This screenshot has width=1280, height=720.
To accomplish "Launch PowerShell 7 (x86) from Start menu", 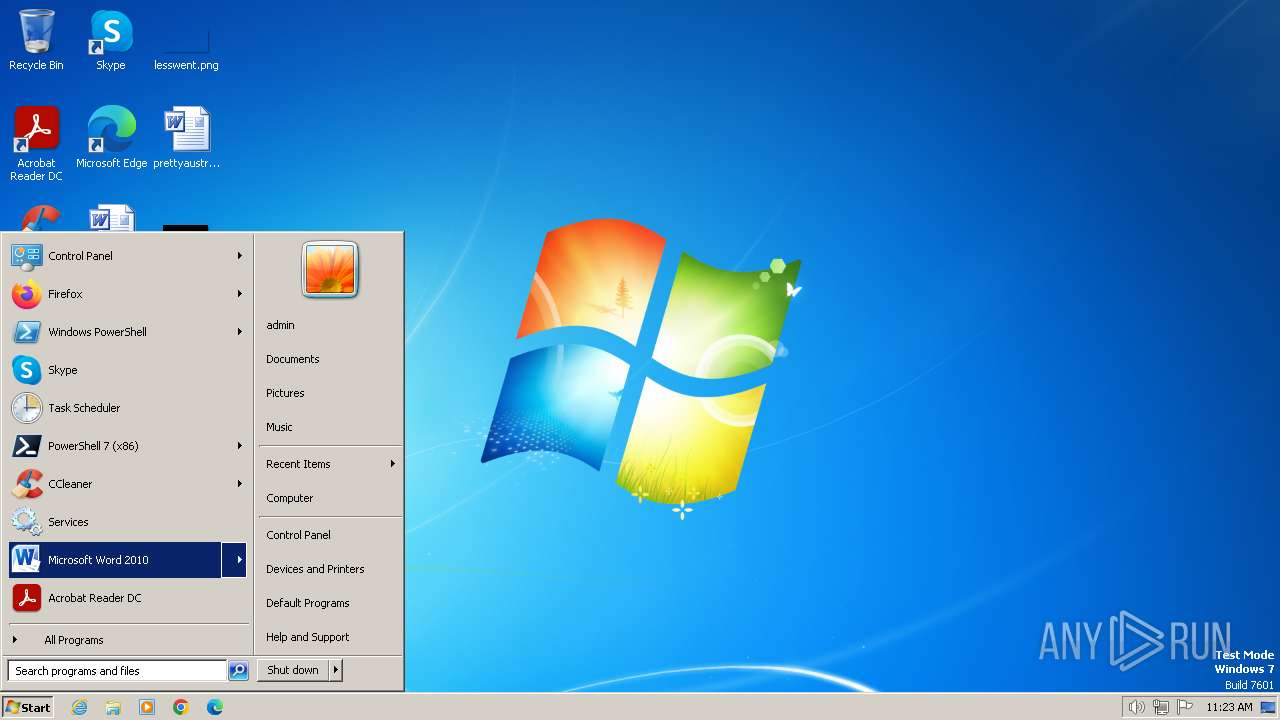I will click(x=126, y=446).
